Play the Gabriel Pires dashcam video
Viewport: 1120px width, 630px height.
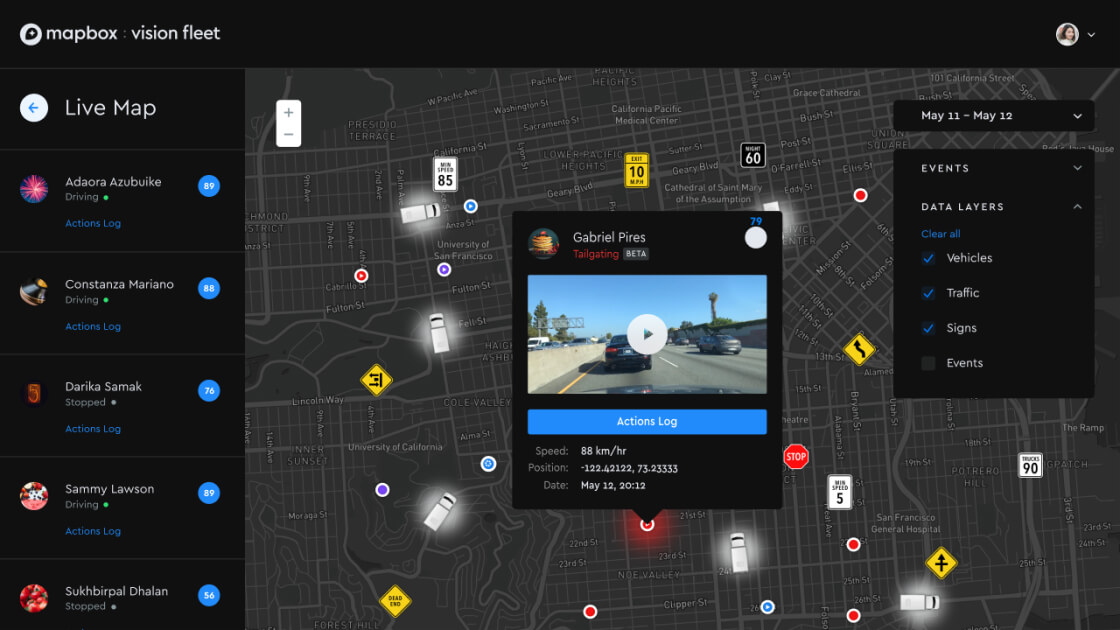(647, 334)
